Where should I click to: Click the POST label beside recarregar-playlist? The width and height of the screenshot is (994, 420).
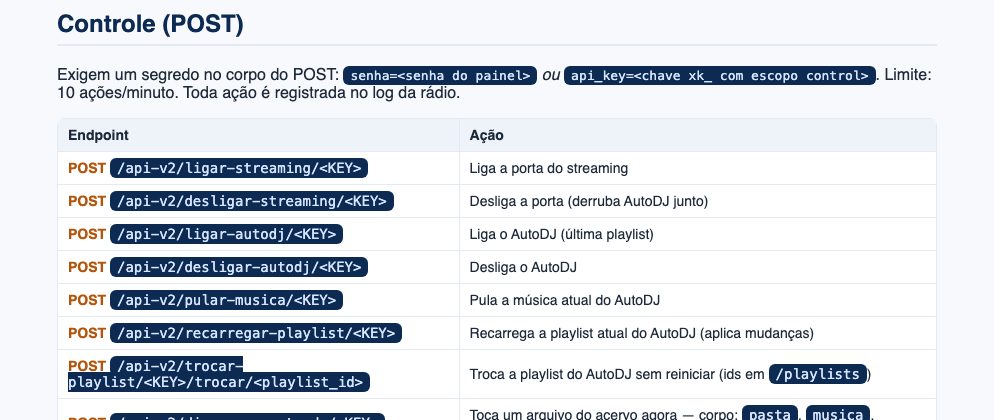pyautogui.click(x=87, y=333)
